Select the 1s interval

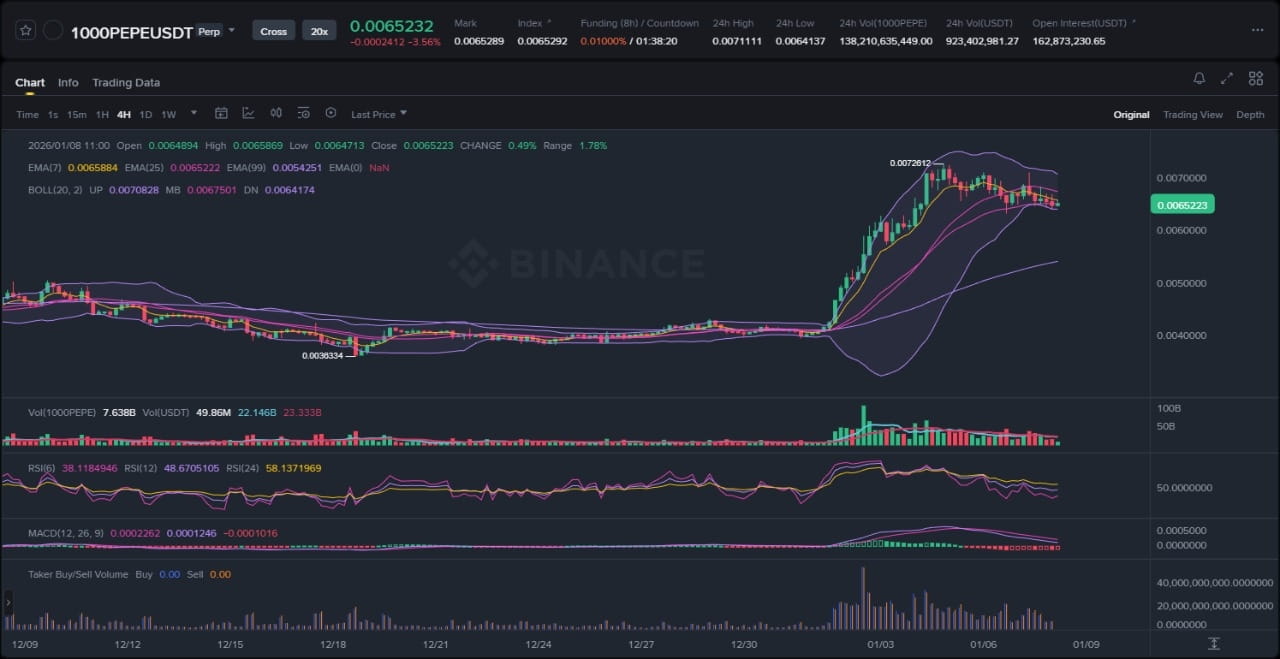[53, 114]
